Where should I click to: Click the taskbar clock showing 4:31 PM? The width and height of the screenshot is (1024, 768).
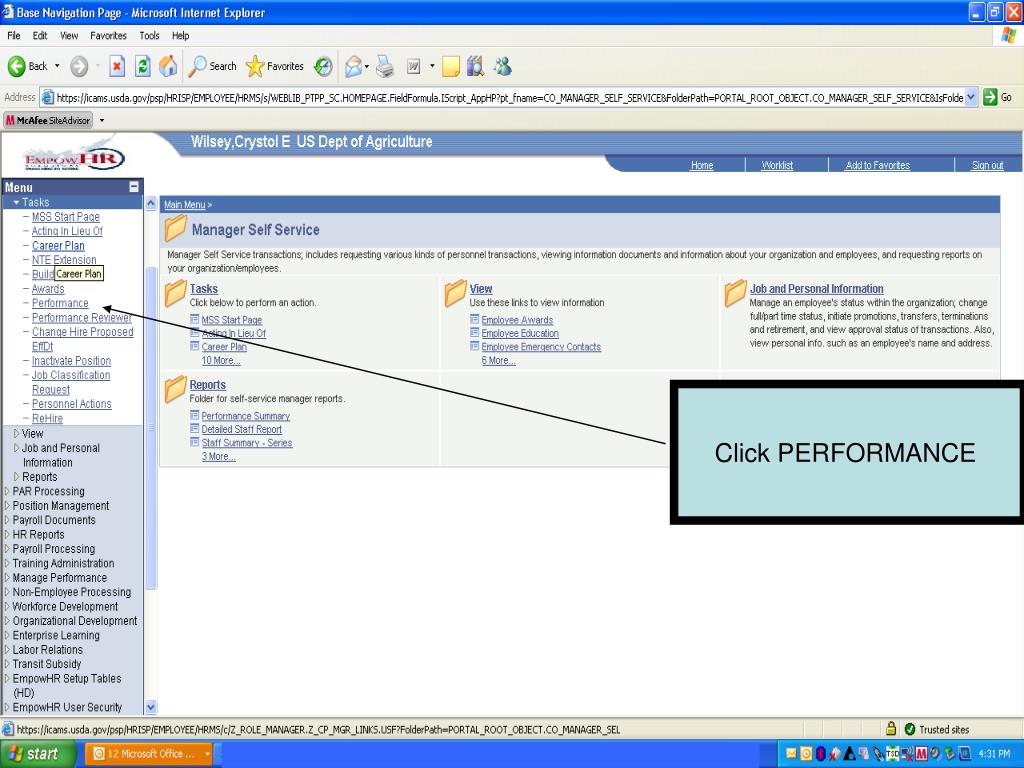pos(994,754)
